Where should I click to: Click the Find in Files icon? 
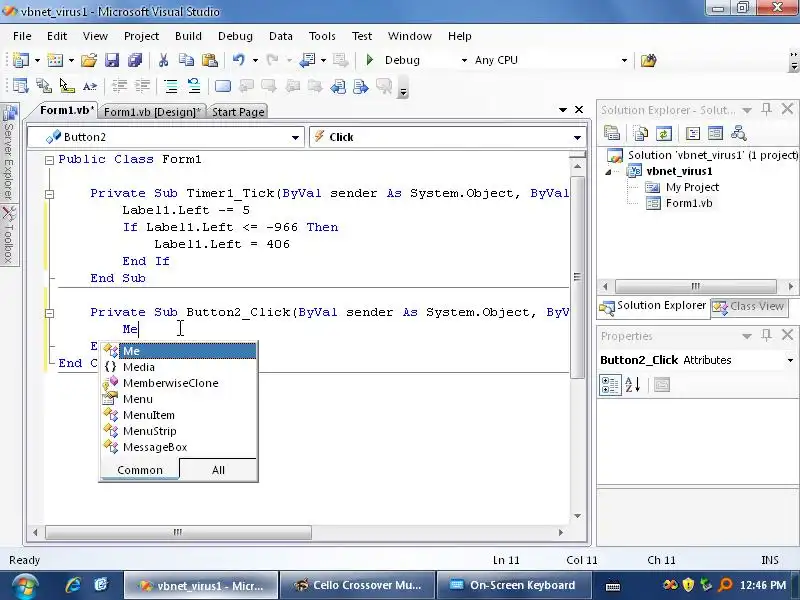[x=648, y=61]
